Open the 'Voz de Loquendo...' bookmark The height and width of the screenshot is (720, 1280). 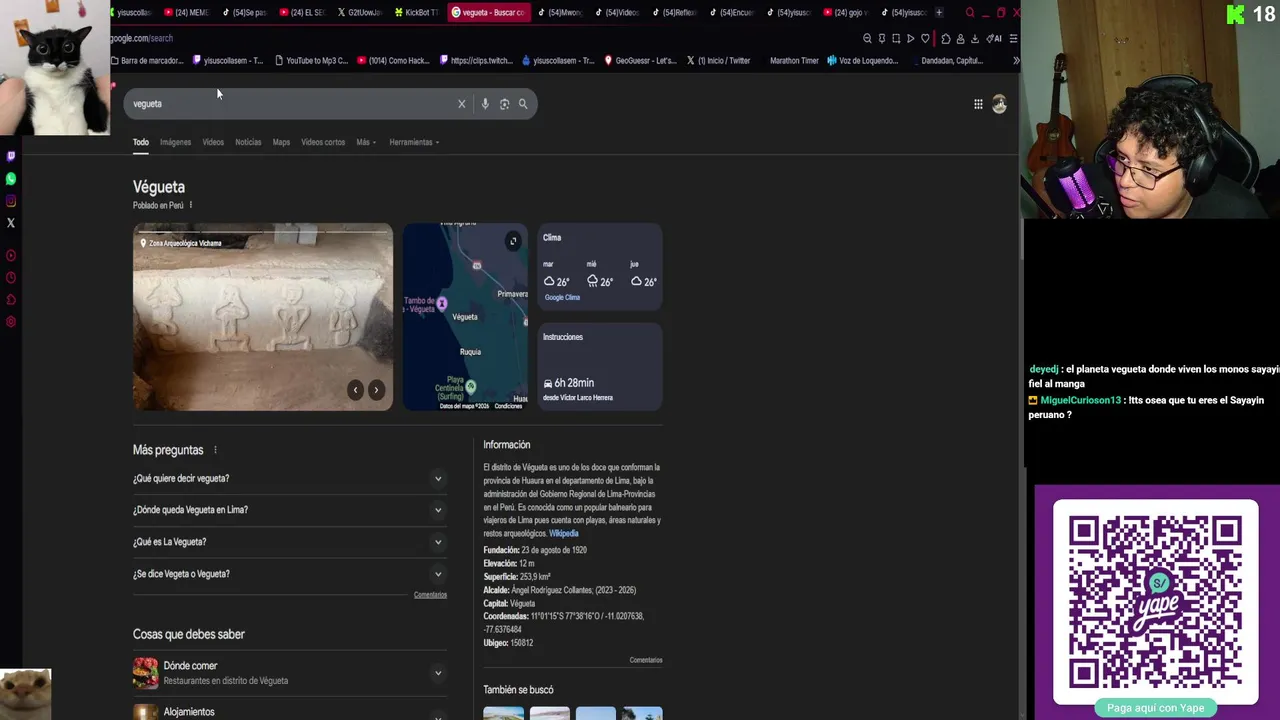pos(862,60)
